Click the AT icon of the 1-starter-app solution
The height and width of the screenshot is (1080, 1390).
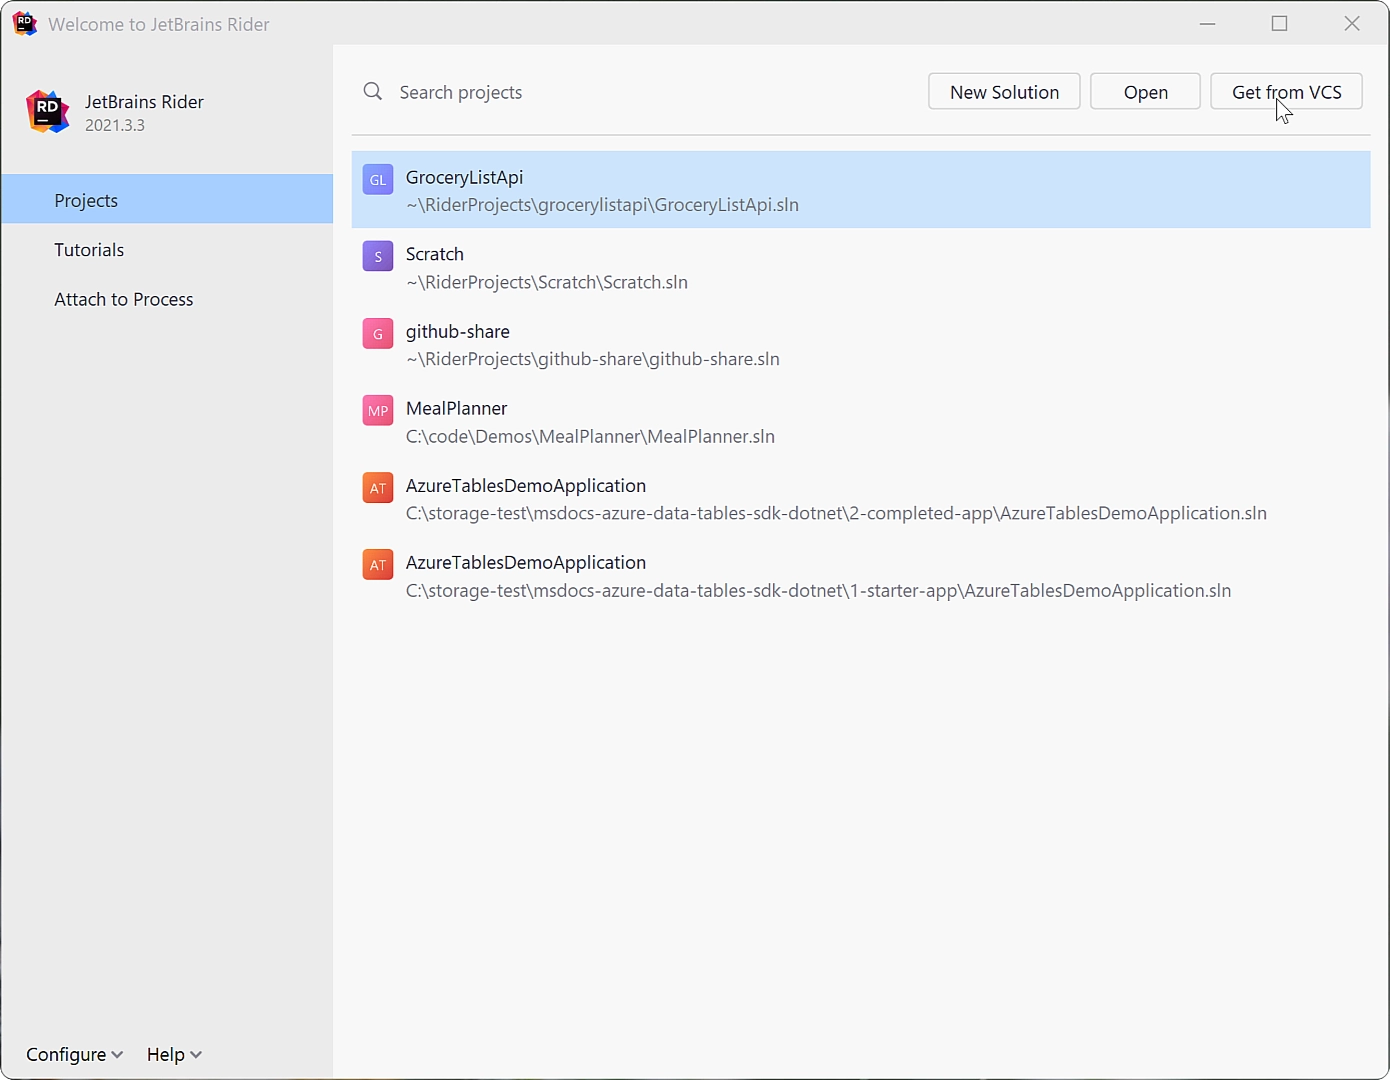(x=377, y=565)
